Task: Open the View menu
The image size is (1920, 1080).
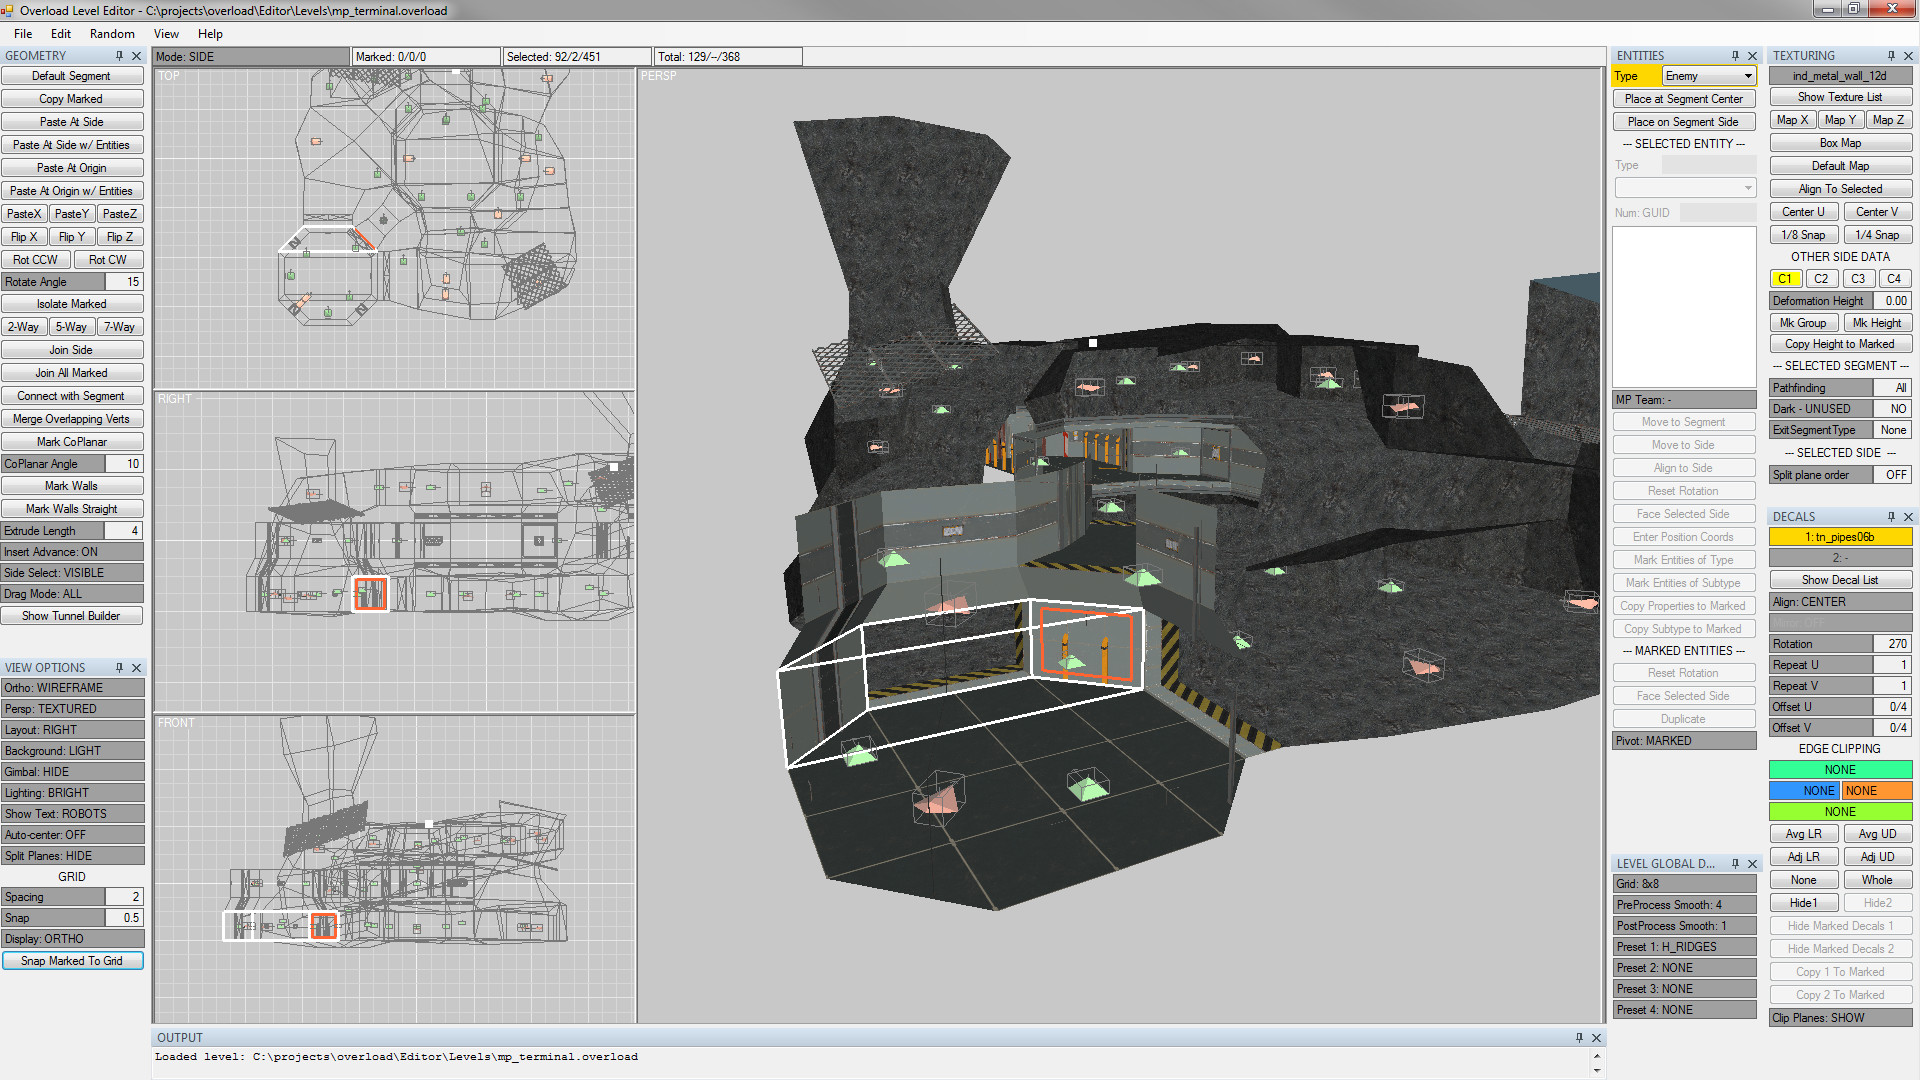Action: point(166,33)
